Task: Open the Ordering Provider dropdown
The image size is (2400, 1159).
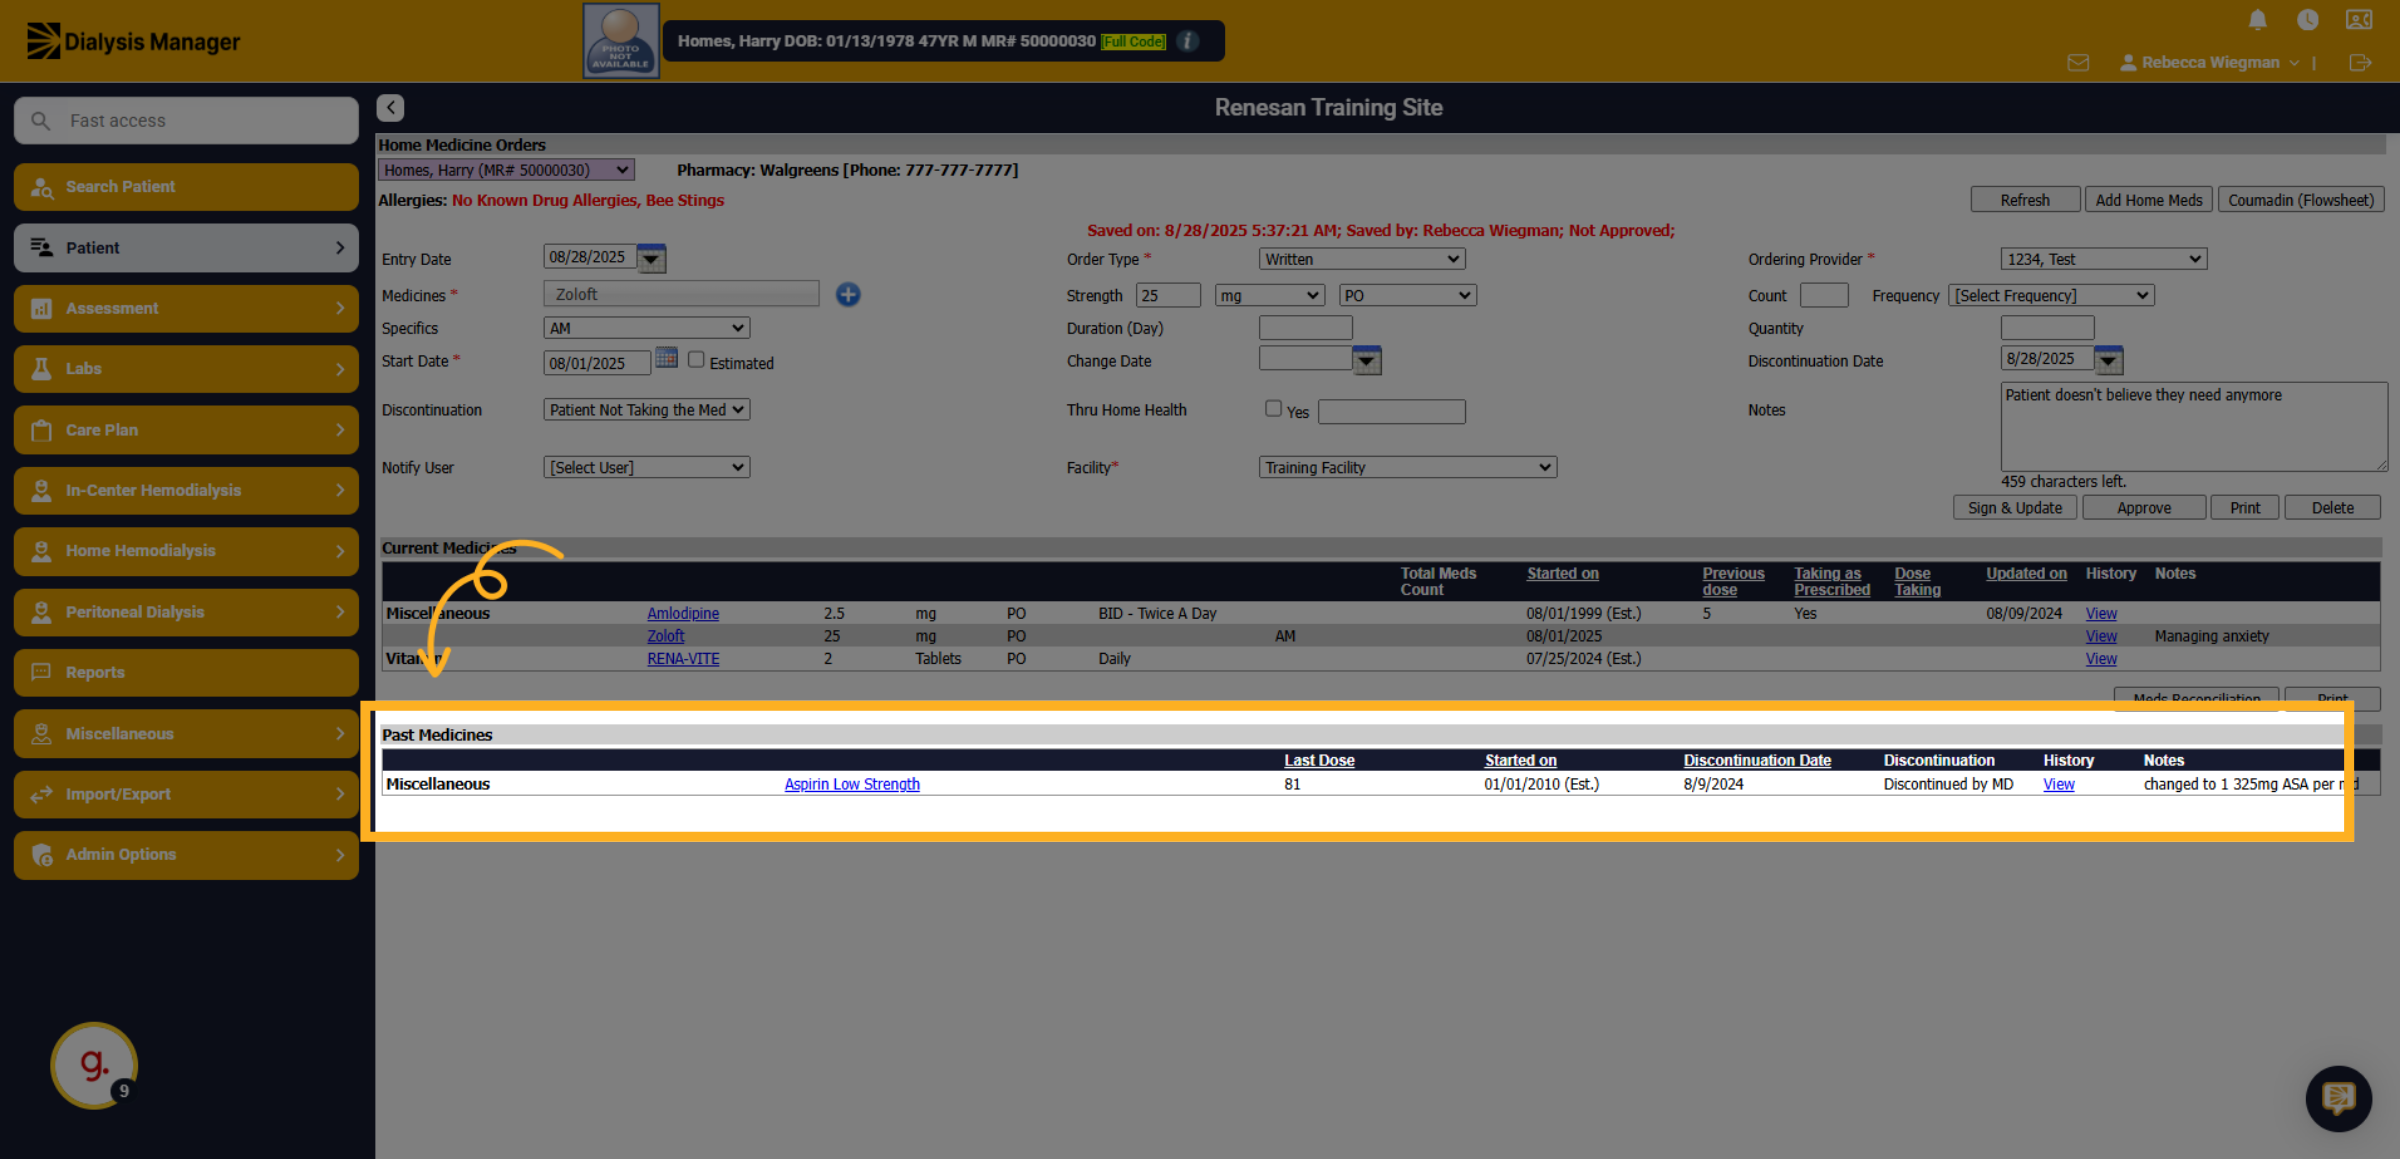Action: point(2103,259)
